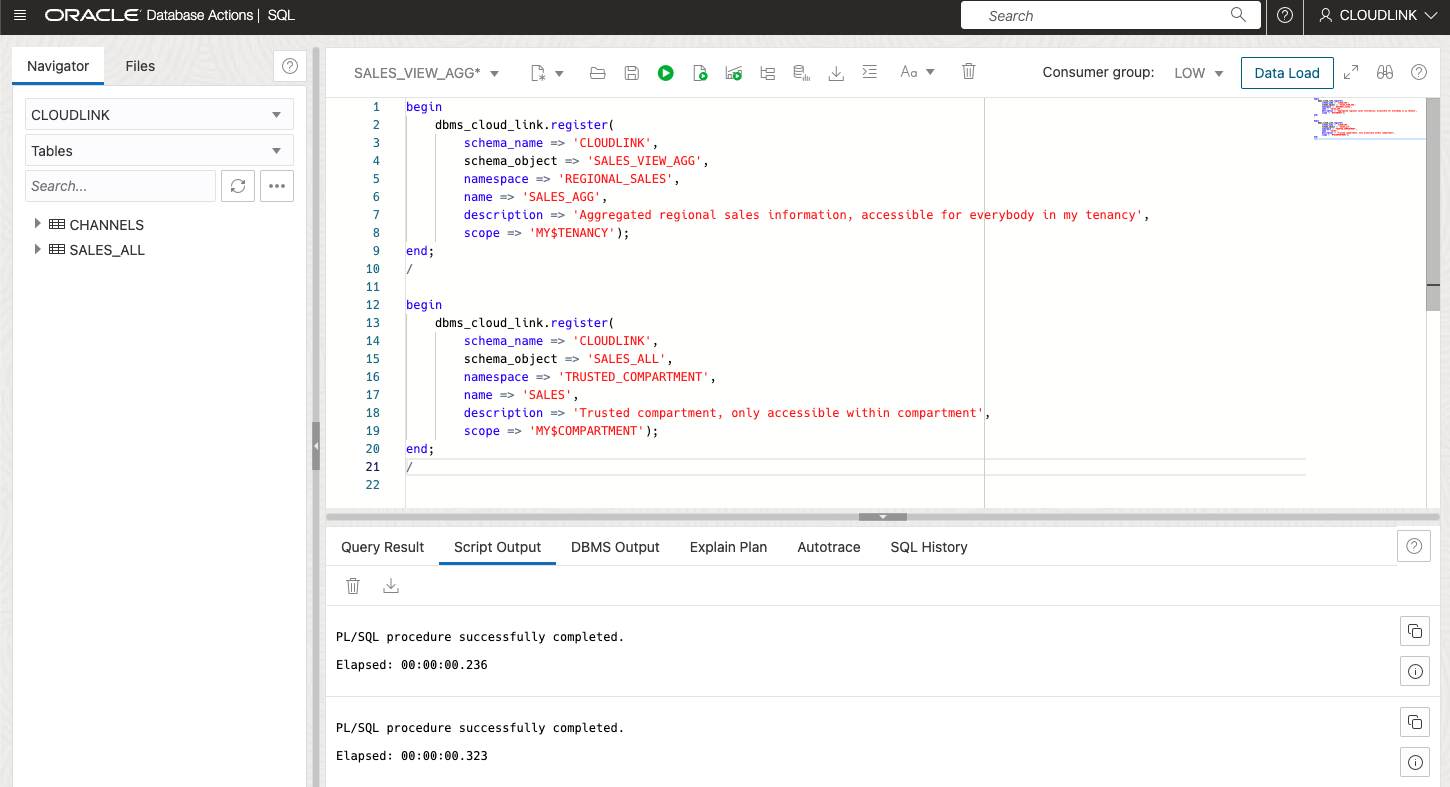The width and height of the screenshot is (1450, 787).
Task: Clear the worksheet with trash icon
Action: click(x=968, y=71)
